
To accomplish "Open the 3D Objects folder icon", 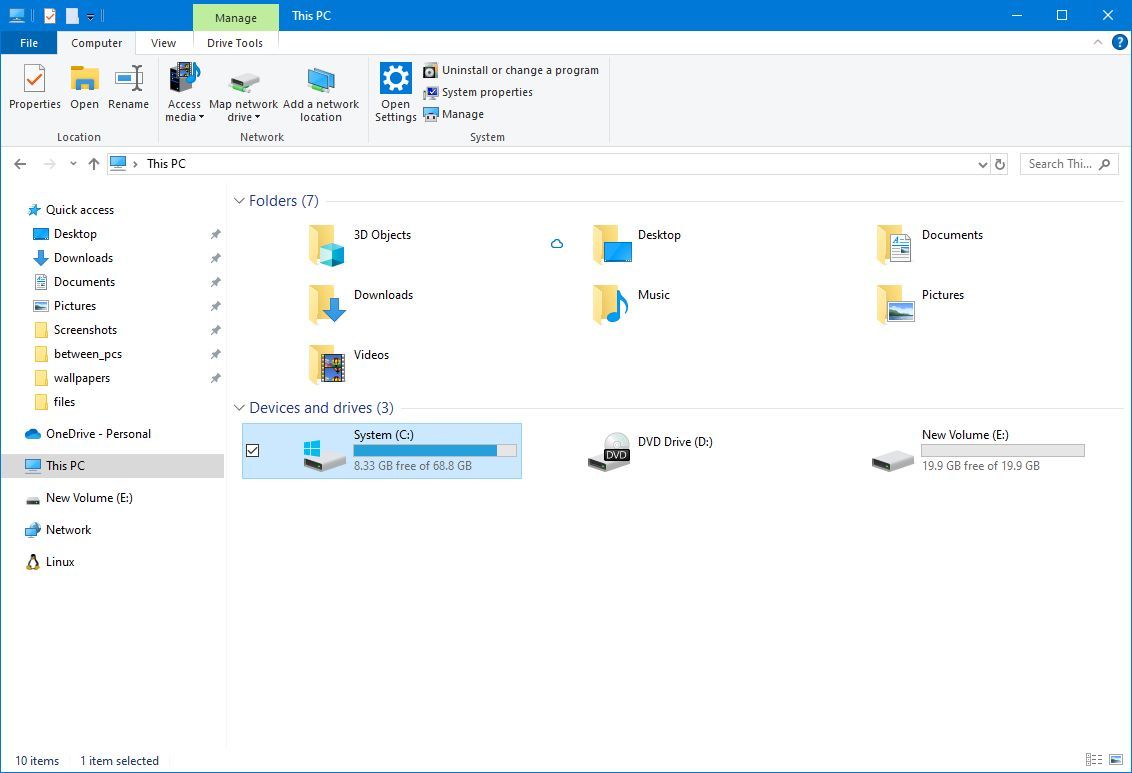I will tap(326, 245).
